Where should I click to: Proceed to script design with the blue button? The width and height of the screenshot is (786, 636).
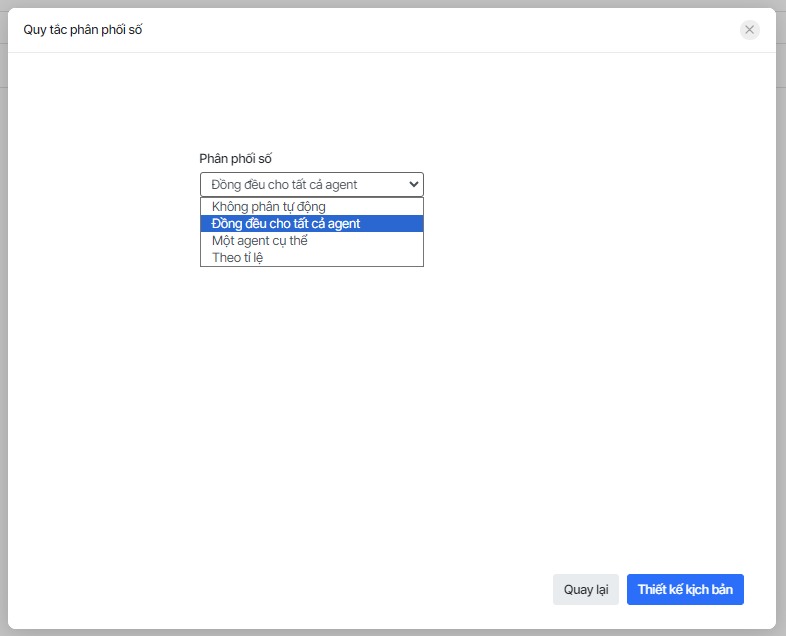click(685, 589)
